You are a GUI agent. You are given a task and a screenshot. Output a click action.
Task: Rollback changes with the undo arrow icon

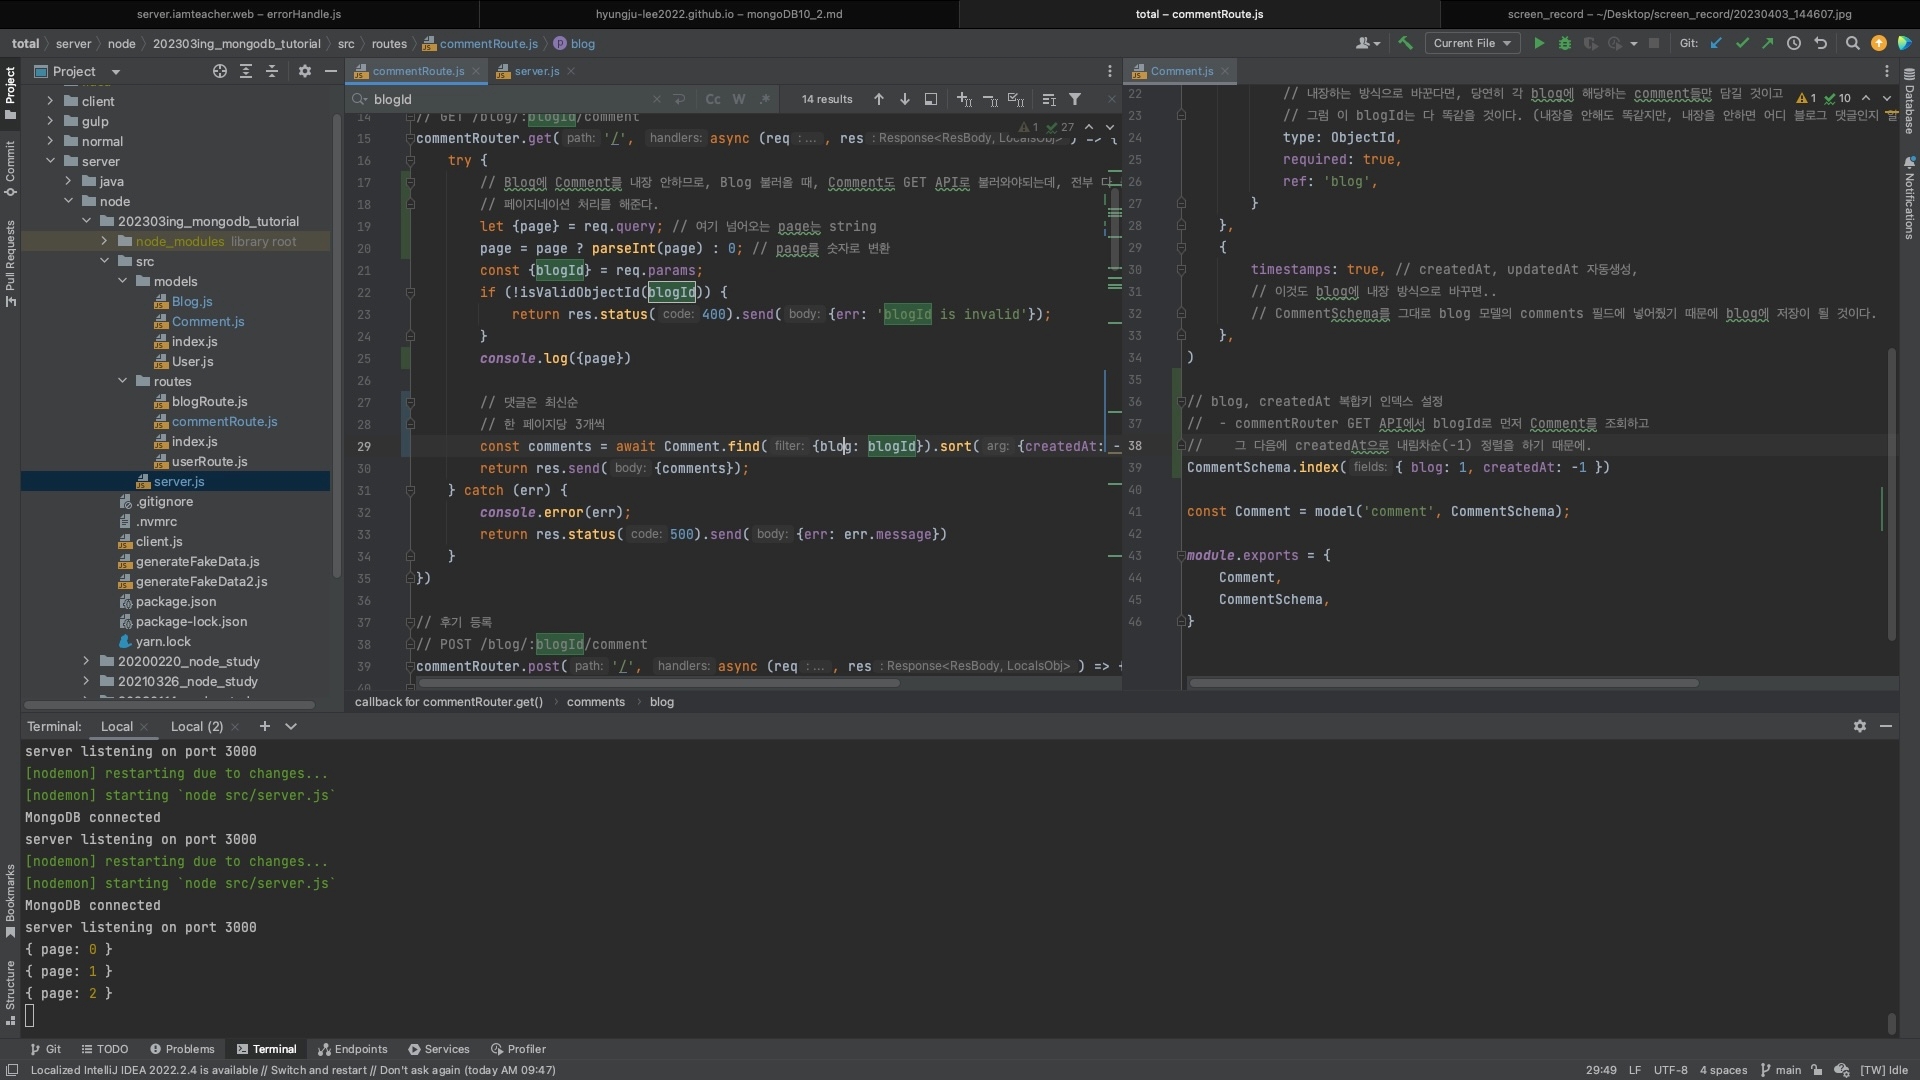coord(1820,43)
